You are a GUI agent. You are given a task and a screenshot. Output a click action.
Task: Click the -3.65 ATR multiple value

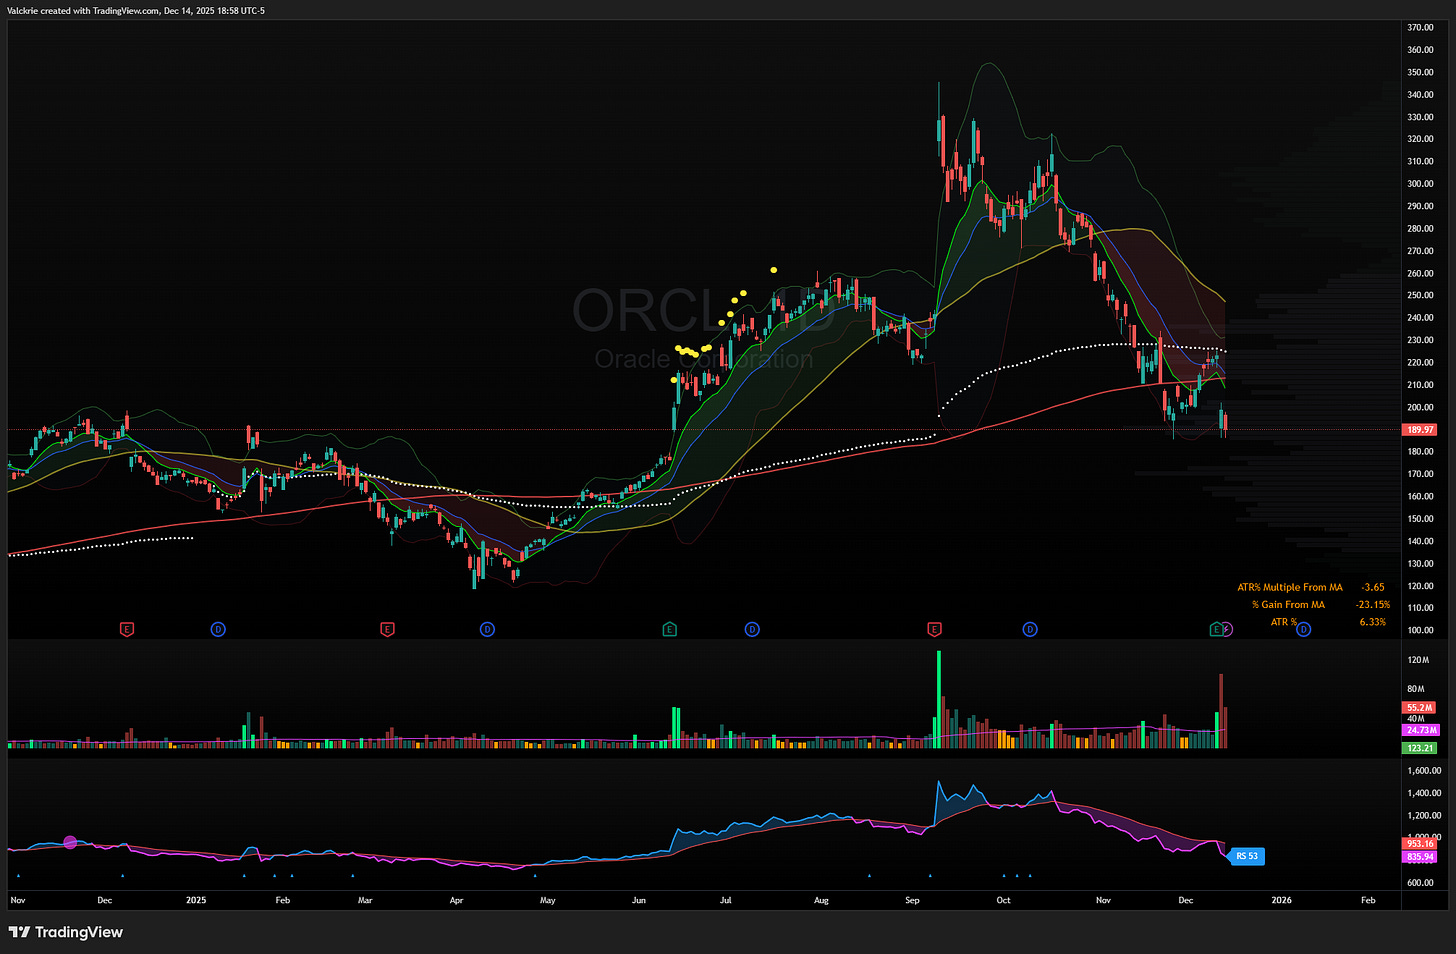pyautogui.click(x=1373, y=587)
